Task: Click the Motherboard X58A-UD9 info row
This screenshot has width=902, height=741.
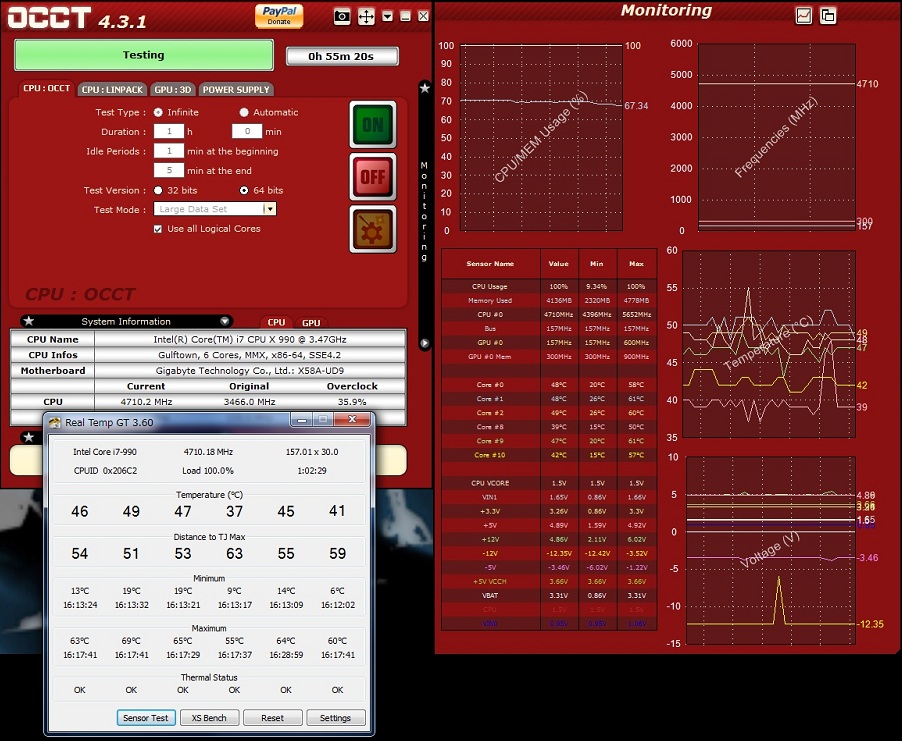Action: pos(208,370)
